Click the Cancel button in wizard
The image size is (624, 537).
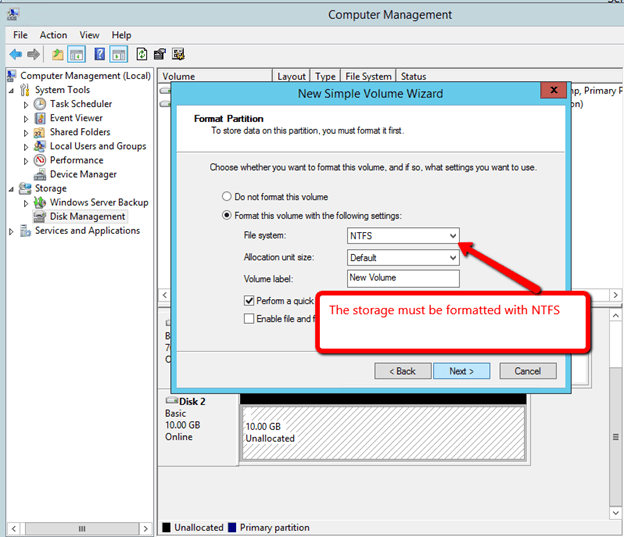tap(527, 371)
